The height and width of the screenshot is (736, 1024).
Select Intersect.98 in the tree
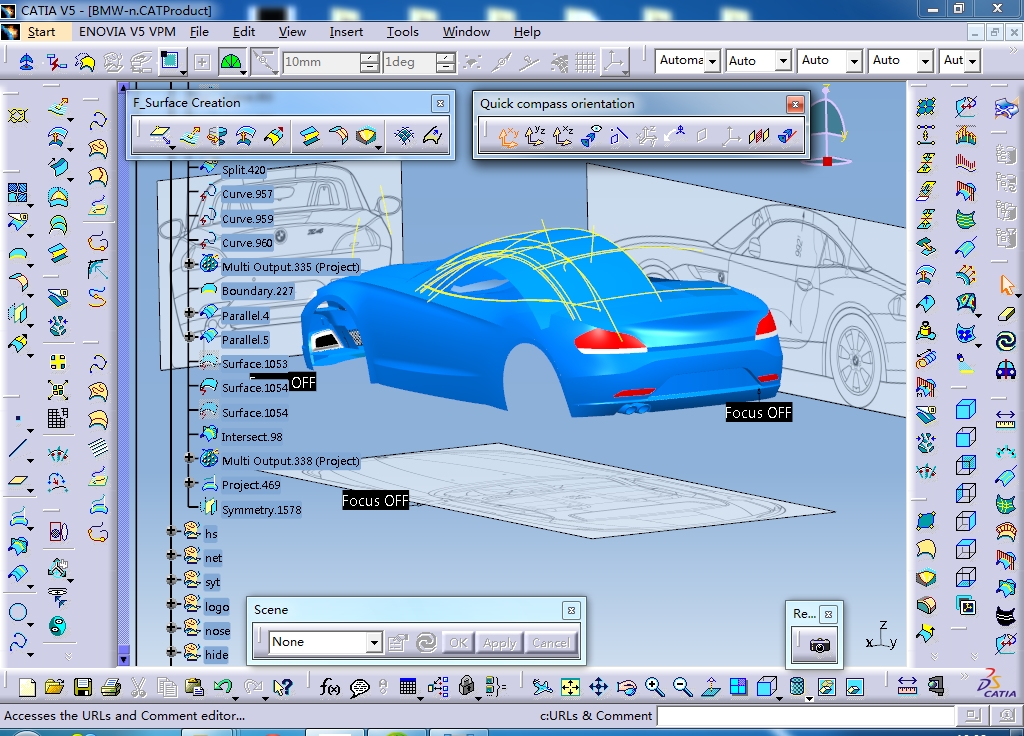(251, 437)
